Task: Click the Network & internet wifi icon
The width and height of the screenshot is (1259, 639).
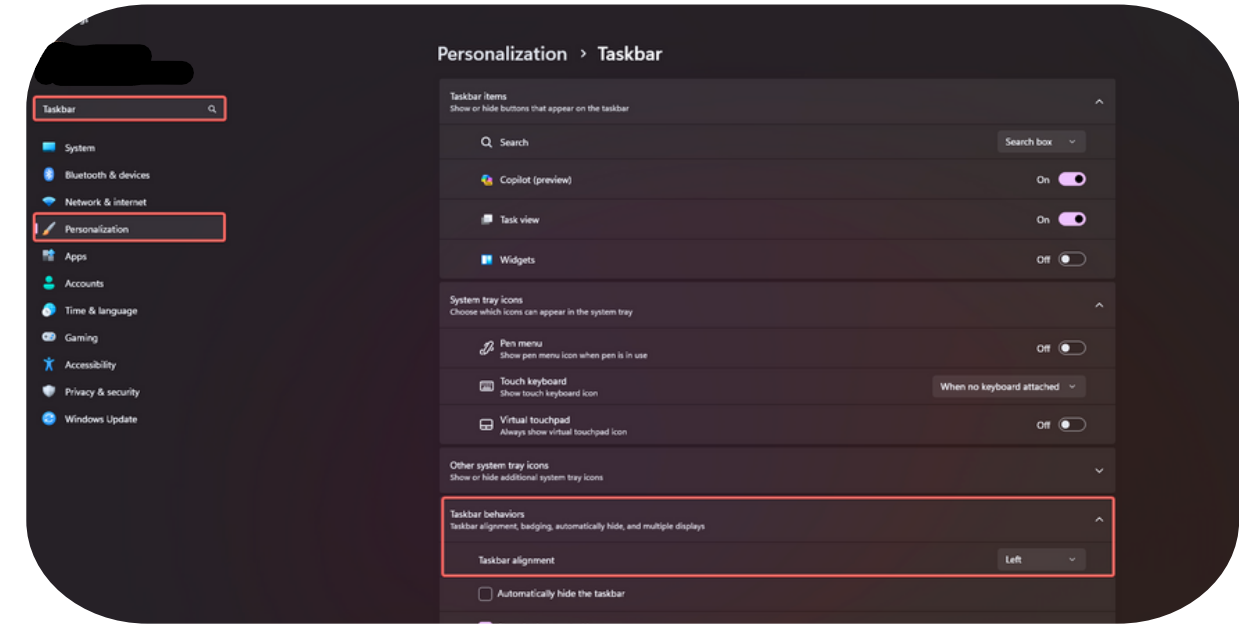Action: tap(48, 201)
